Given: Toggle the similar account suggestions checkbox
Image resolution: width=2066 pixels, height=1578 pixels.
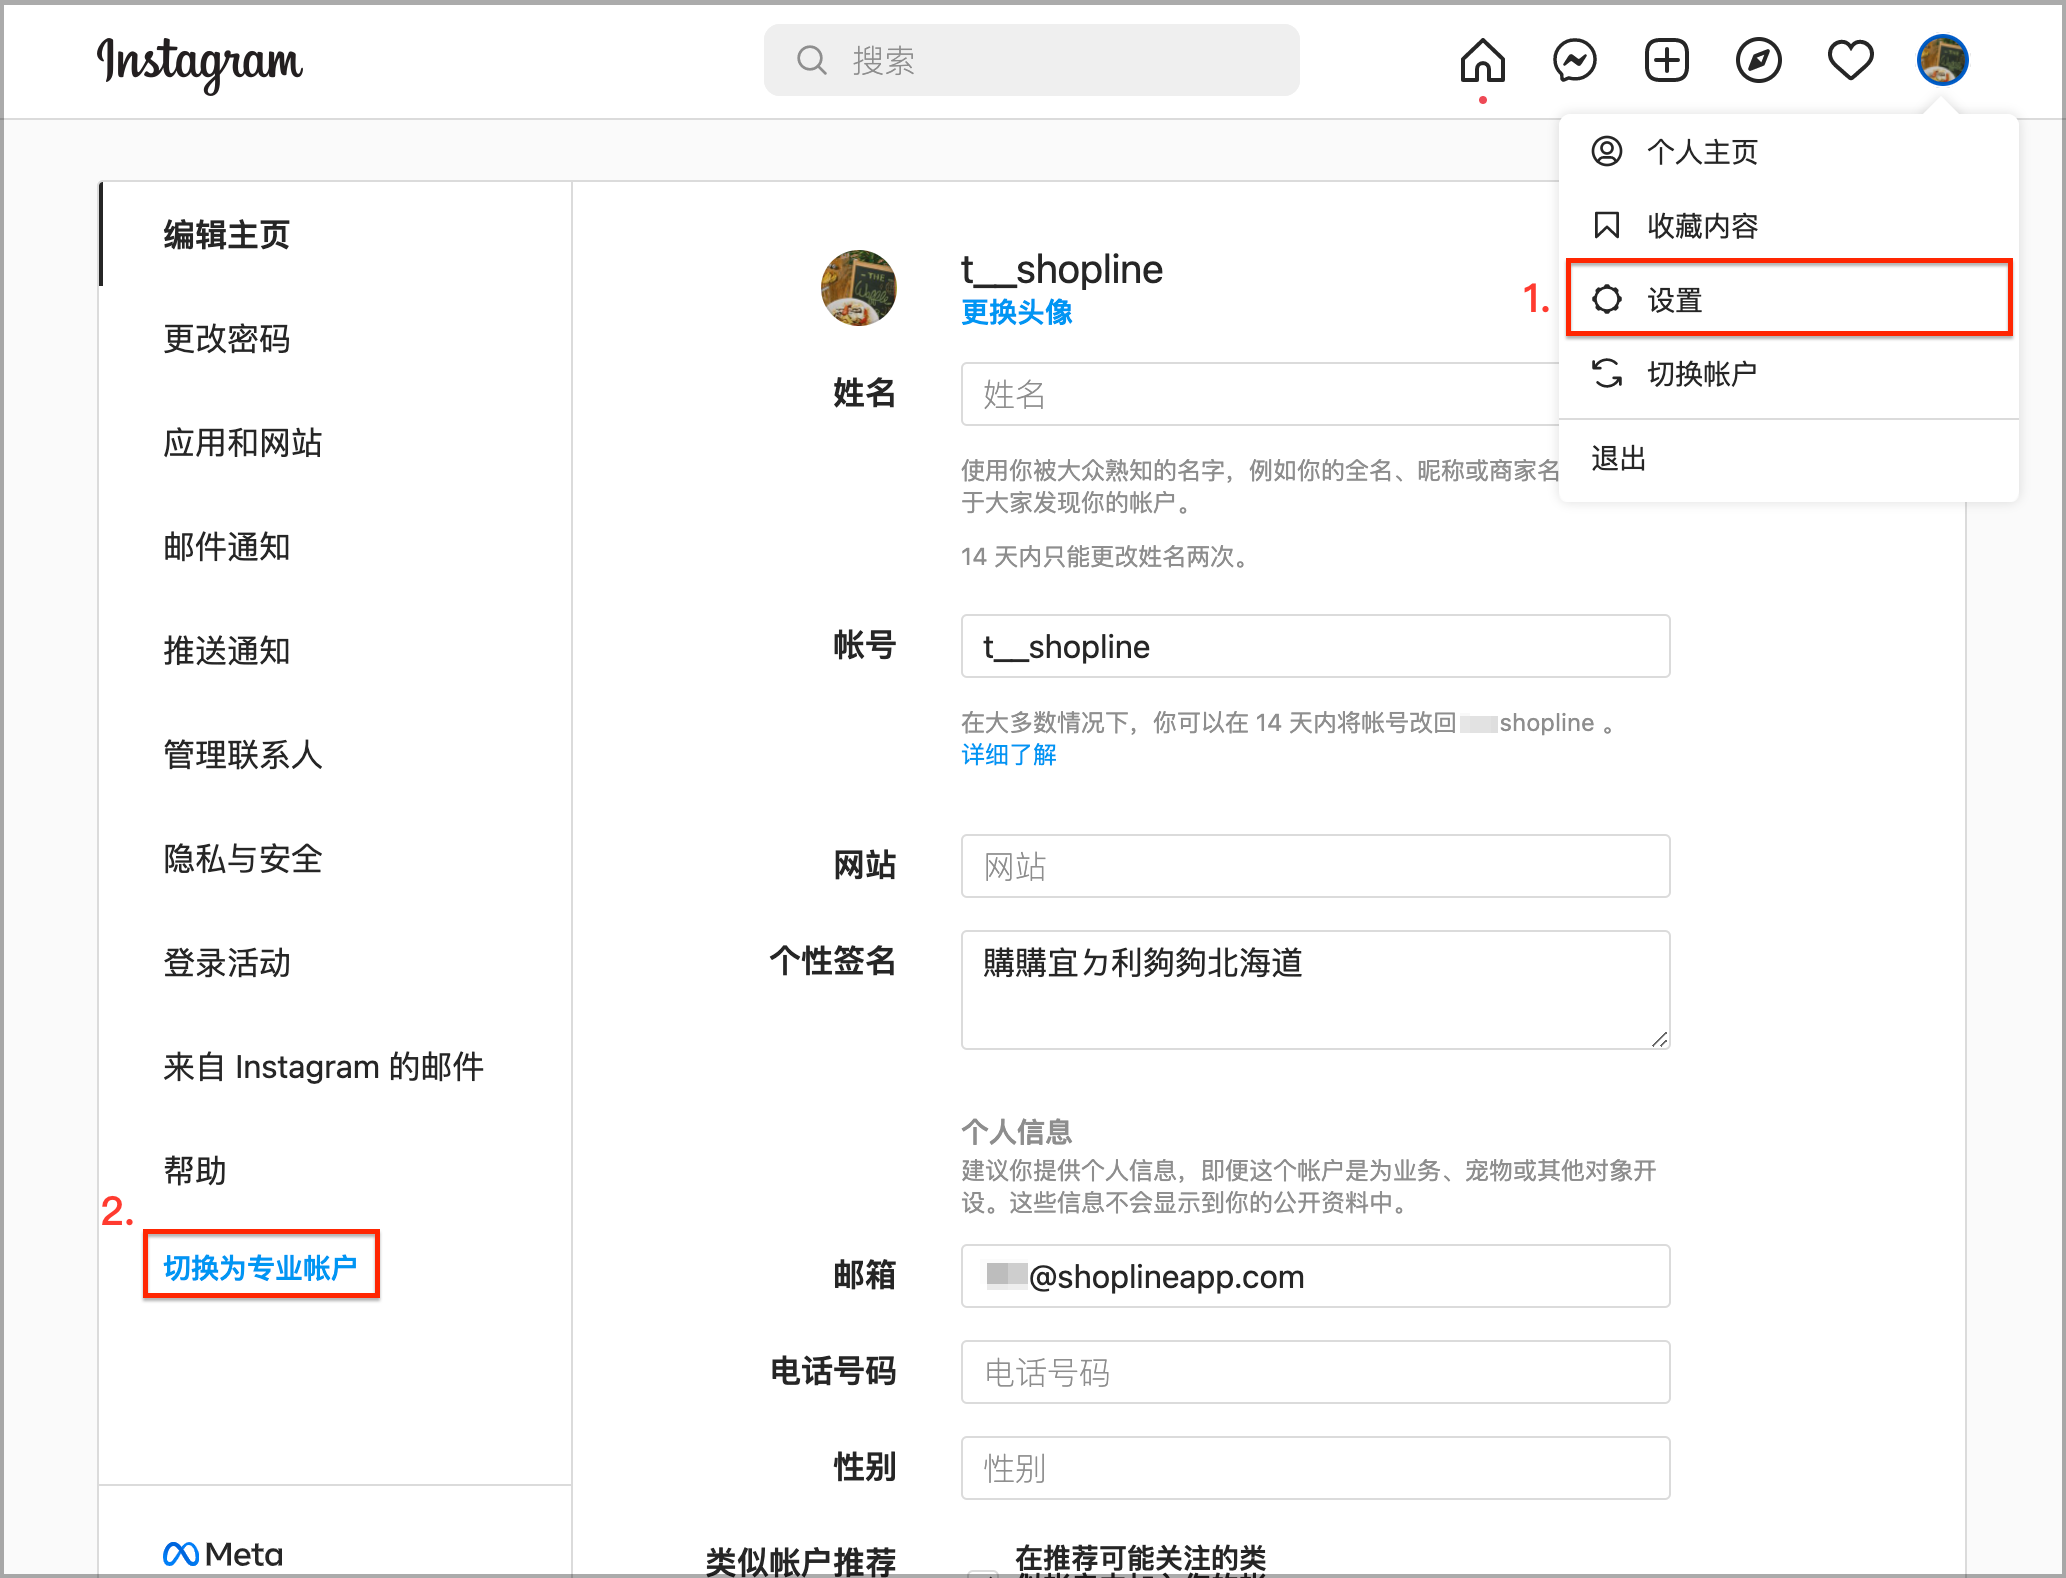Looking at the screenshot, I should [984, 1573].
